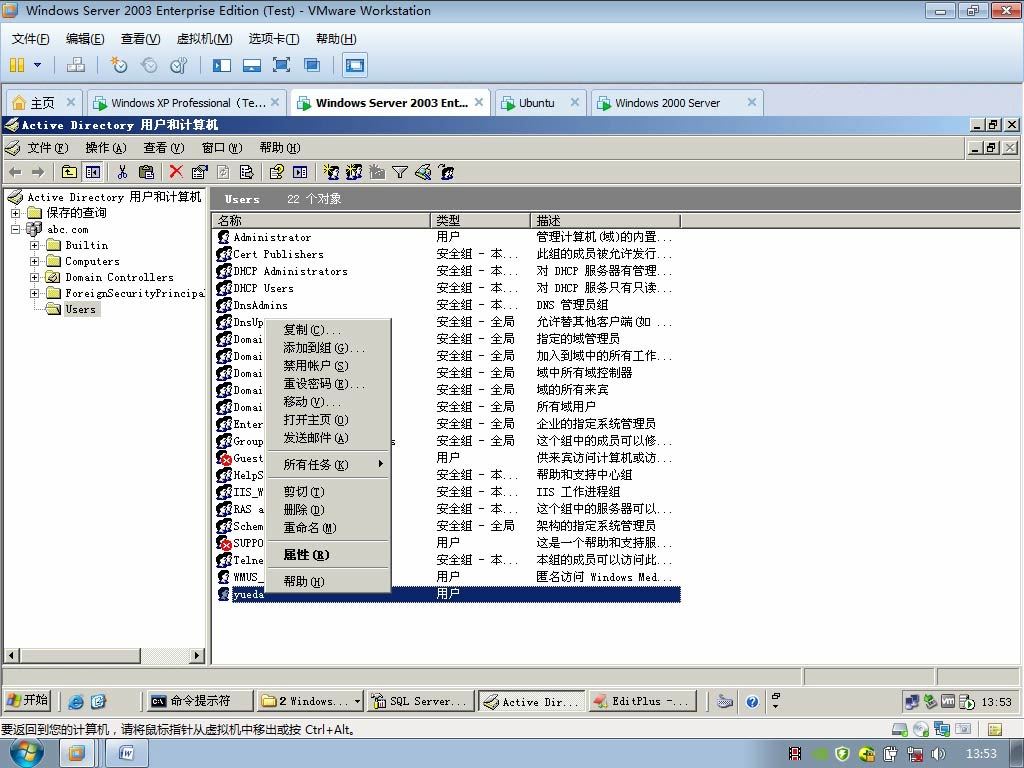Click the Properties icon in MMC toolbar
1024x768 pixels.
(x=199, y=172)
